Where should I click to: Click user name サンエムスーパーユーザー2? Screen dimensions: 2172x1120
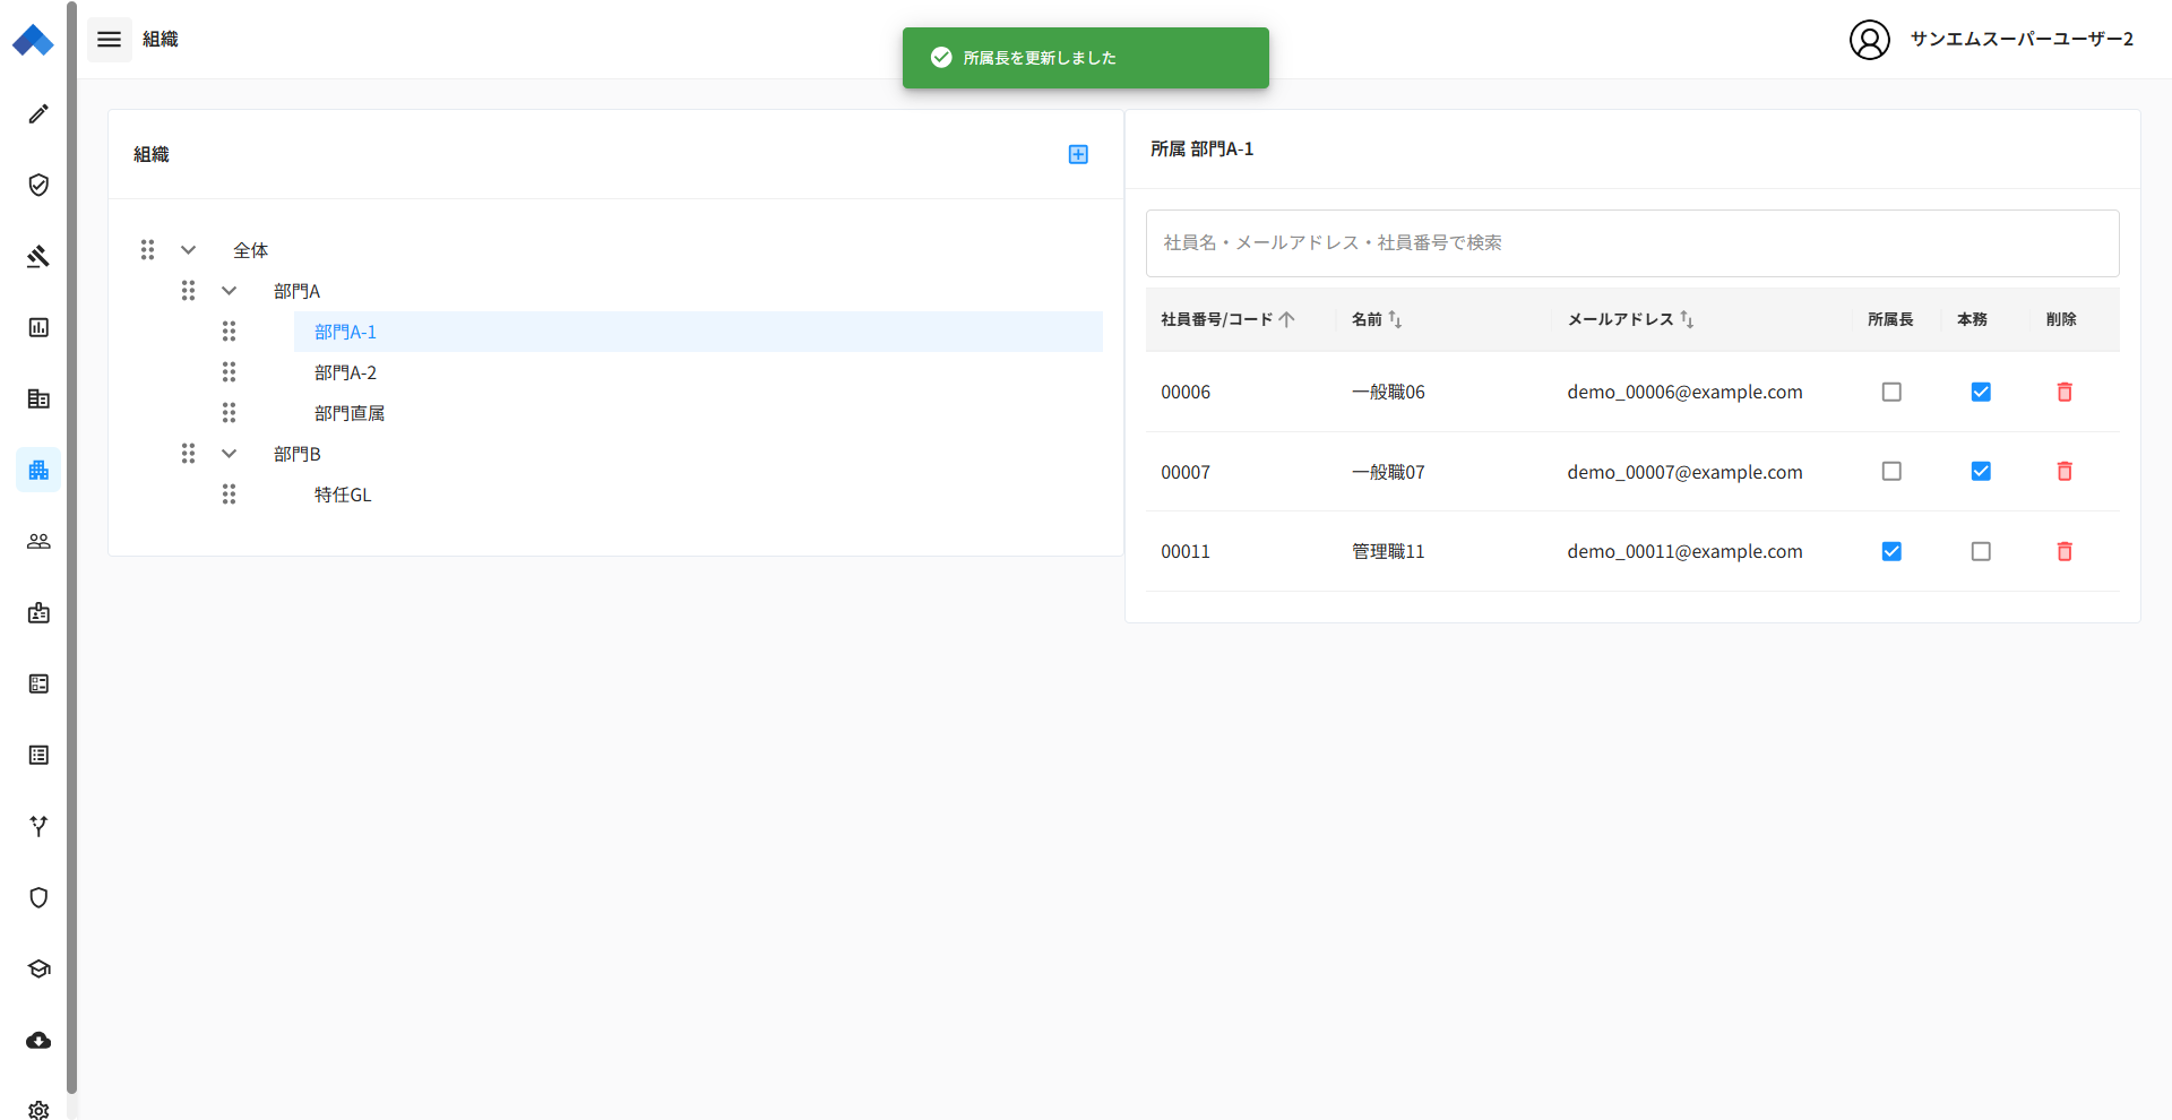(2021, 39)
